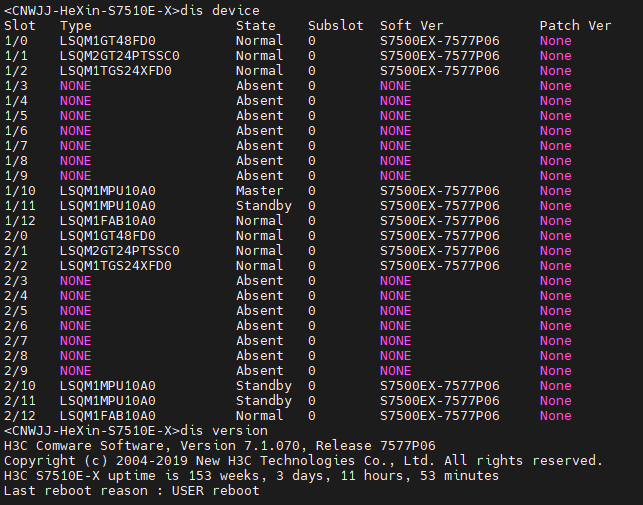The width and height of the screenshot is (643, 505).
Task: Click the Slot column header
Action: coord(20,26)
